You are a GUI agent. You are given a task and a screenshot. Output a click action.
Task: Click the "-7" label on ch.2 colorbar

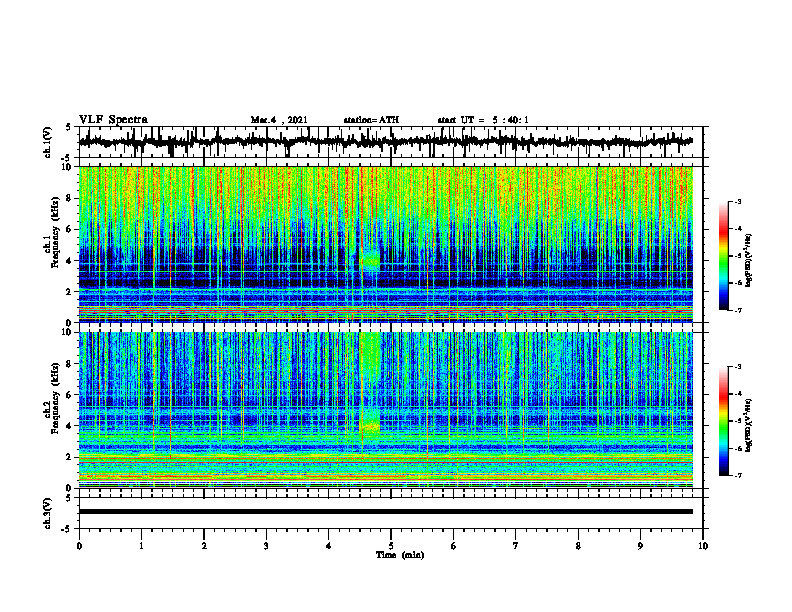pos(738,476)
